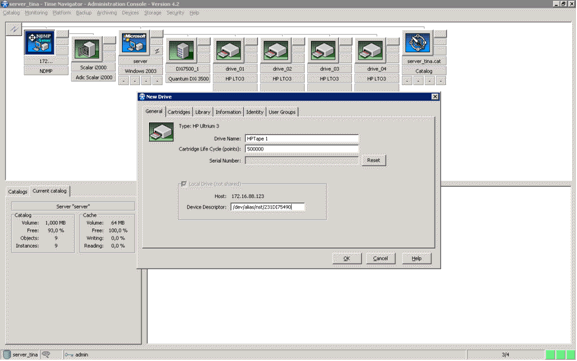Open the Storage menu

pos(152,13)
